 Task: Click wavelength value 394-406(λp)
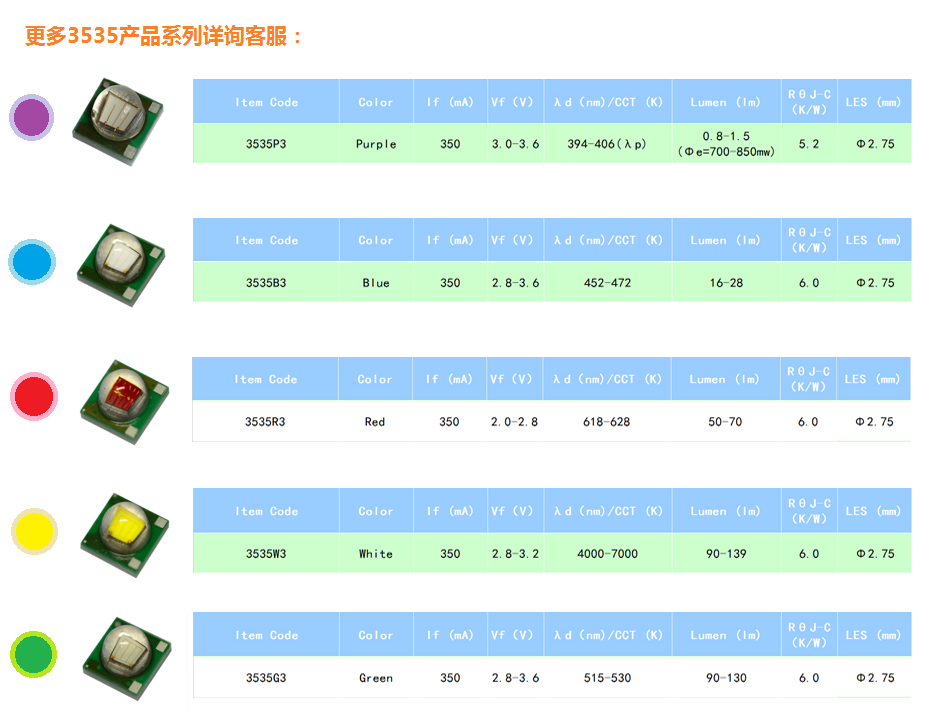click(607, 144)
